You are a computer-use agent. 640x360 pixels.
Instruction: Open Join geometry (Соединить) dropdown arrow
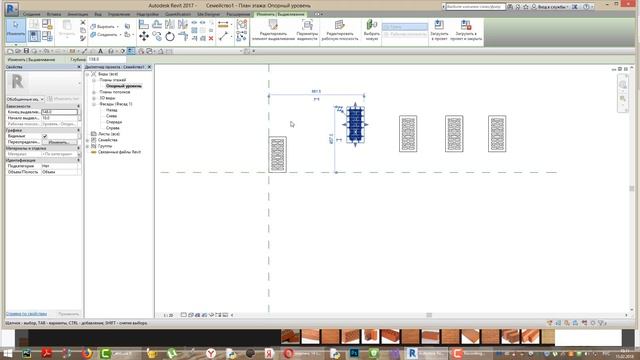[x=121, y=35]
